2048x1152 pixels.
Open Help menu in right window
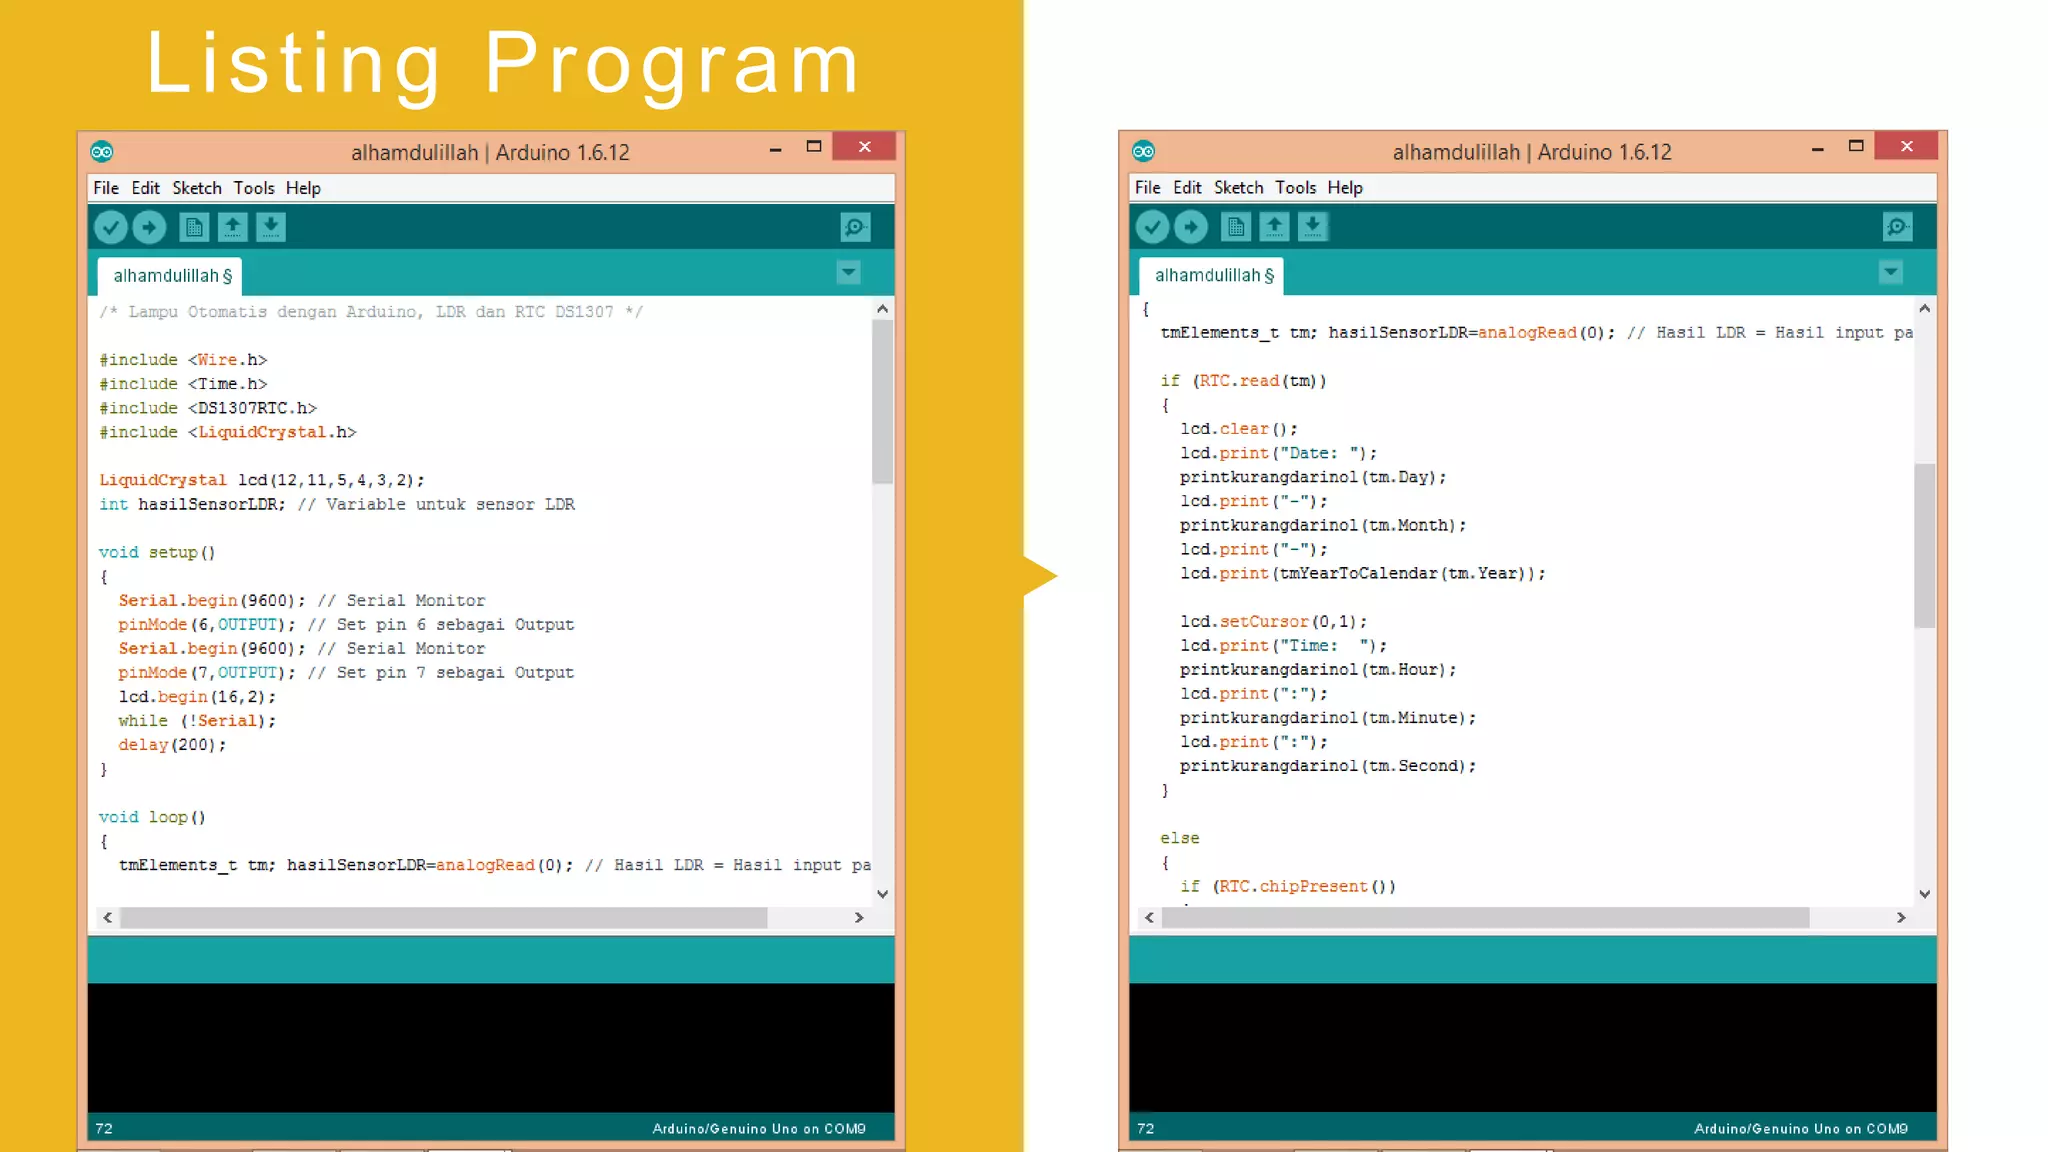click(1345, 187)
